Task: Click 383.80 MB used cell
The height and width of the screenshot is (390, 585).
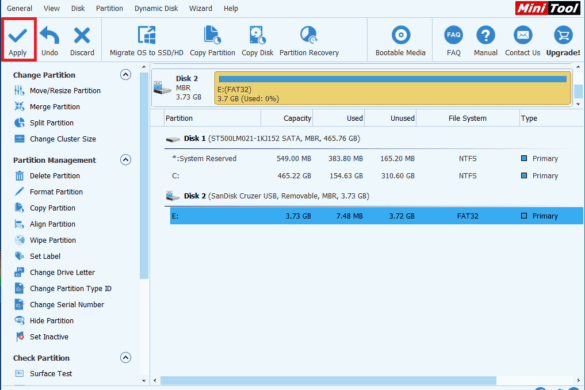Action: [x=345, y=159]
